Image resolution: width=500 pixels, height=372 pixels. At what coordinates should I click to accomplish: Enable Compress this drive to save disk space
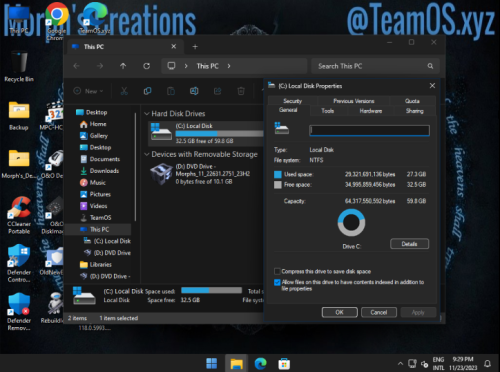[277, 271]
